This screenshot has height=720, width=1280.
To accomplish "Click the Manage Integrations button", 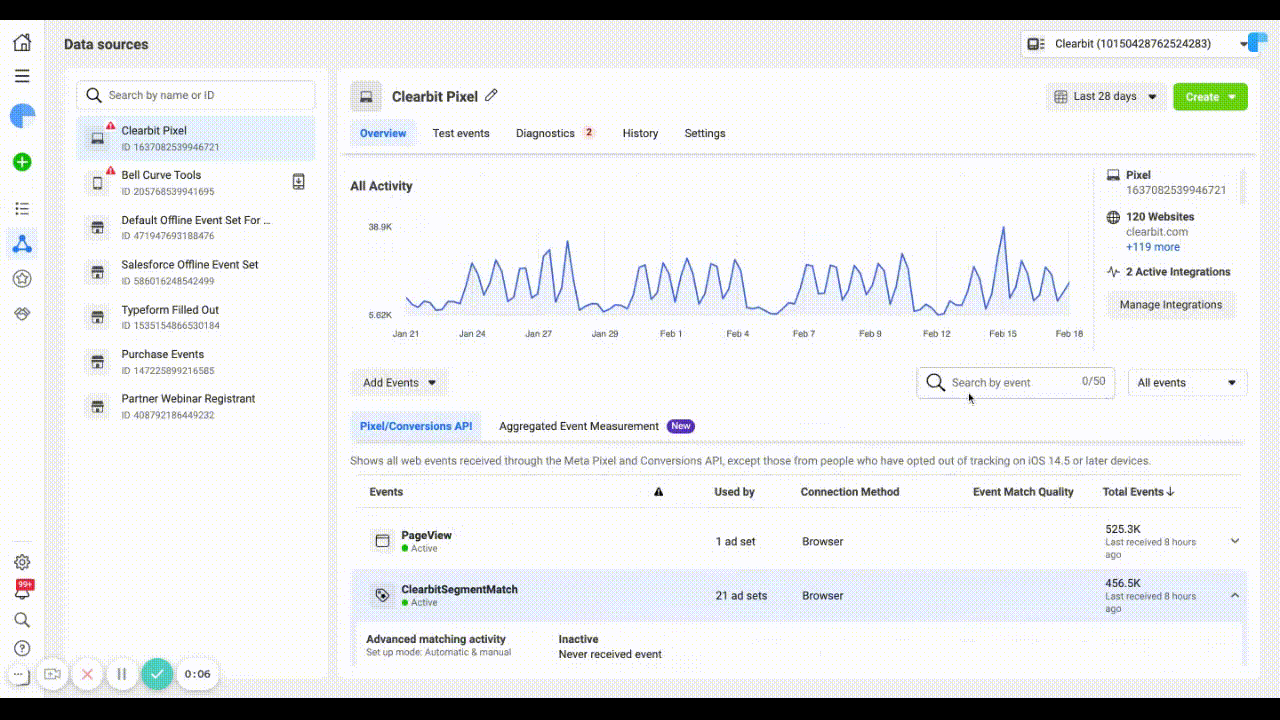I will pyautogui.click(x=1171, y=305).
